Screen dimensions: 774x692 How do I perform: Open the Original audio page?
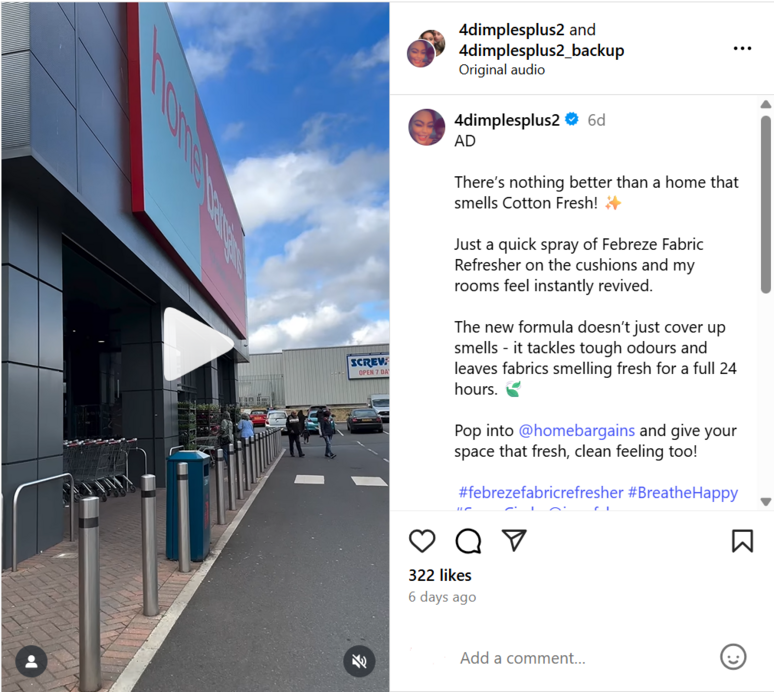tap(502, 70)
